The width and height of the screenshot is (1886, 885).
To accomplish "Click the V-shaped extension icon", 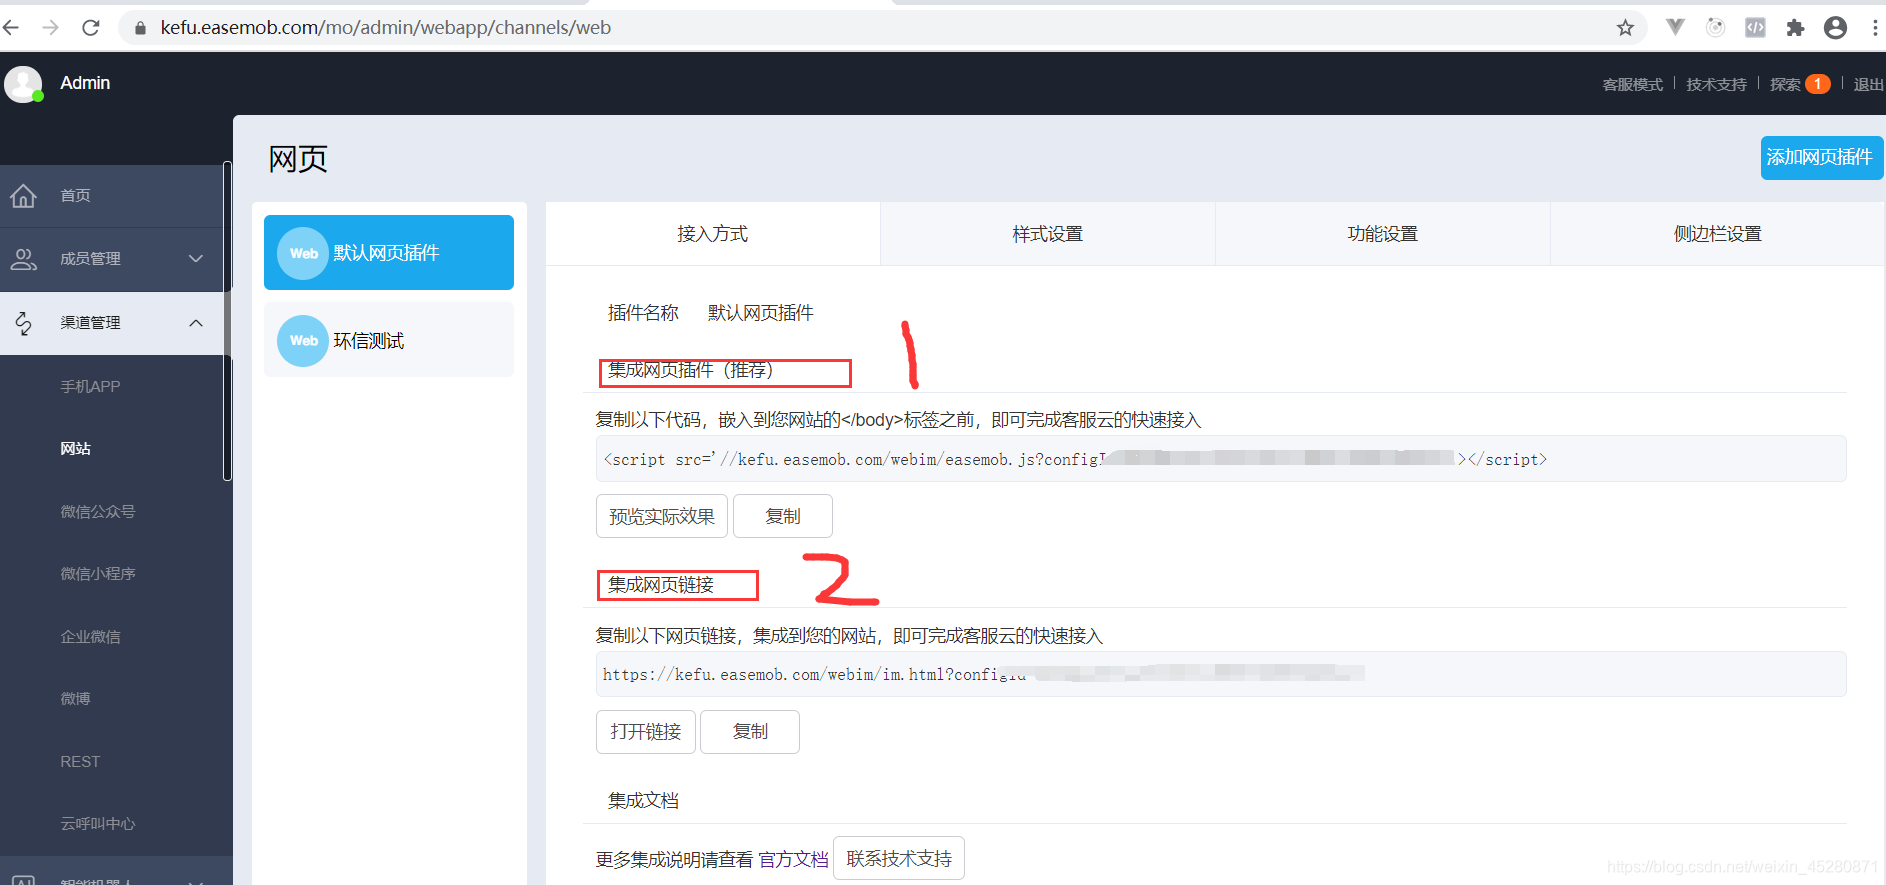I will coord(1675,27).
